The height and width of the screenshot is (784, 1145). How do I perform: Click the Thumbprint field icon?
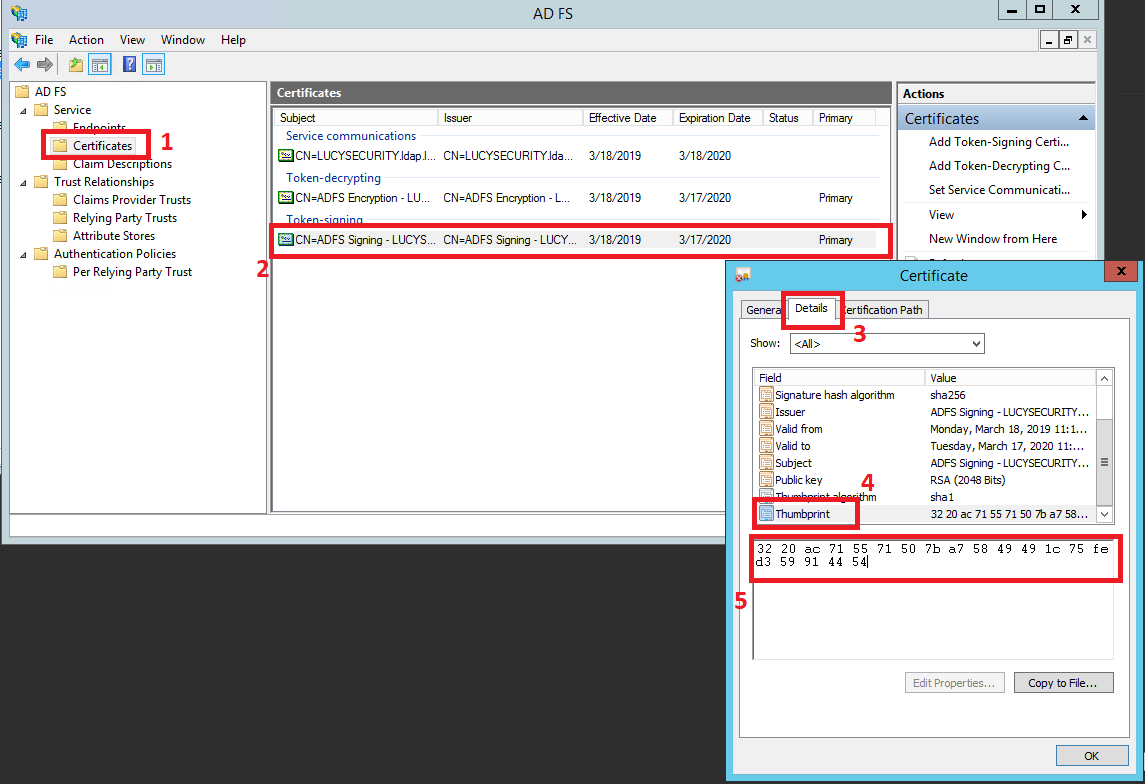click(766, 514)
